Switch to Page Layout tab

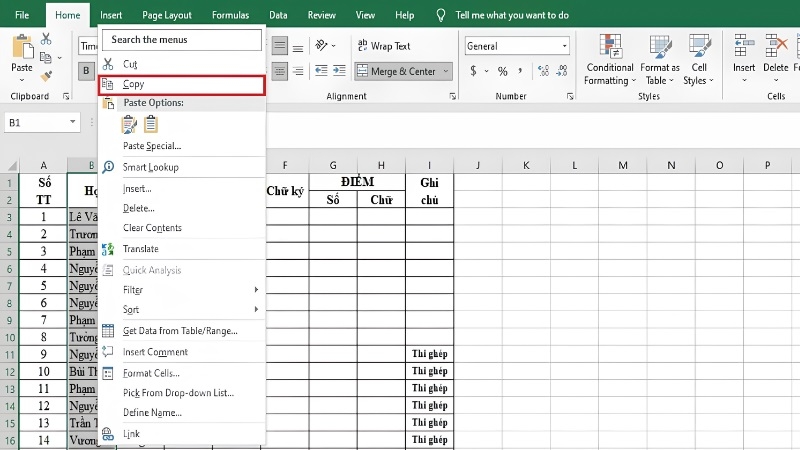coord(167,15)
